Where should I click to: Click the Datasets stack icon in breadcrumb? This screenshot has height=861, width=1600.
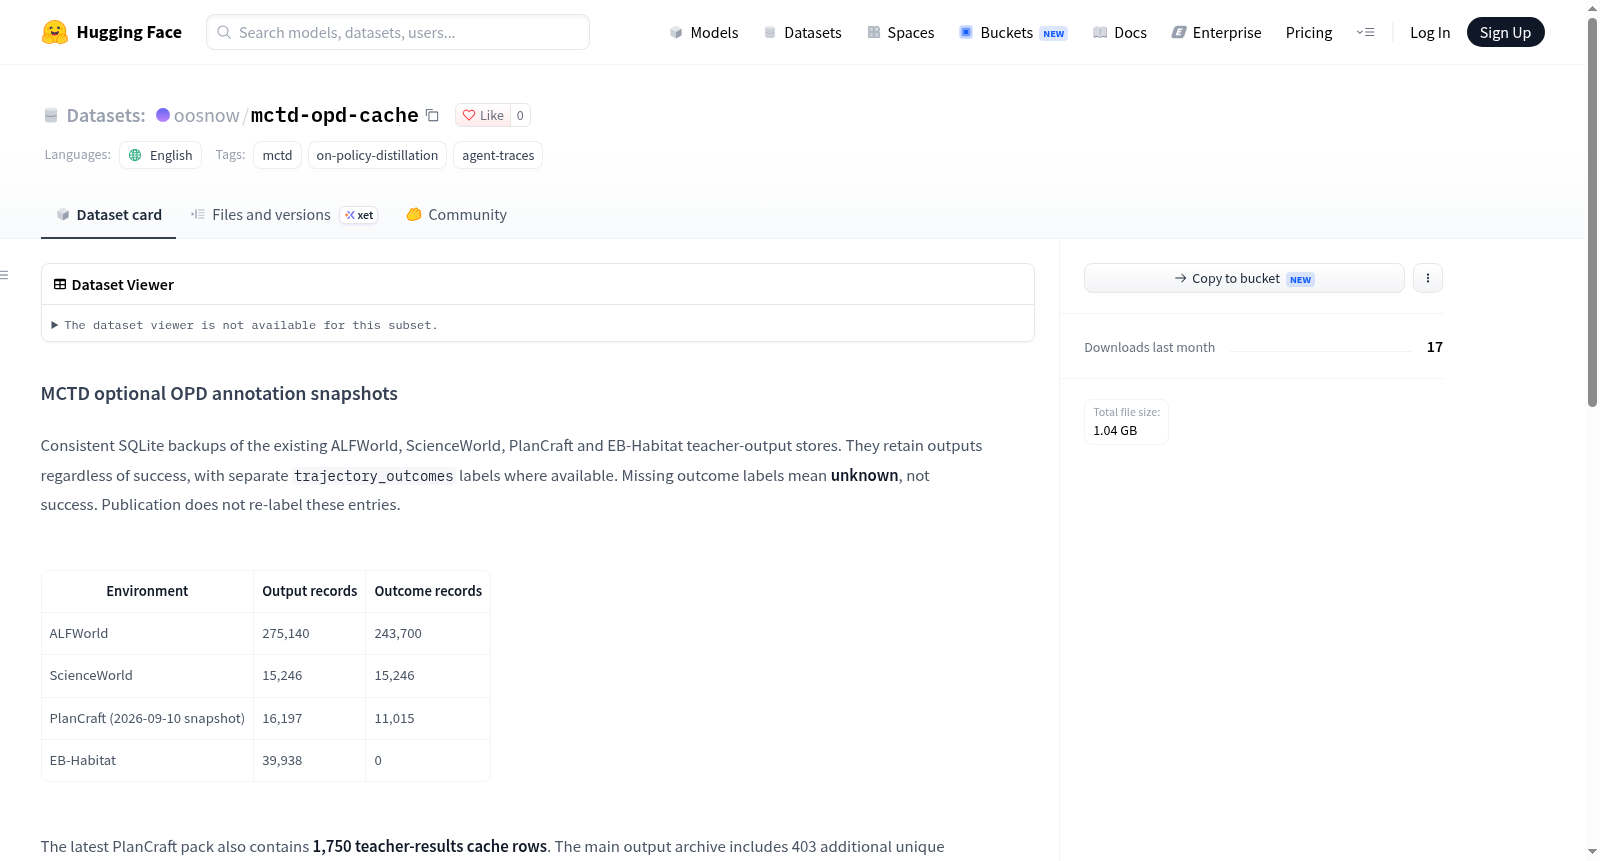click(x=51, y=116)
